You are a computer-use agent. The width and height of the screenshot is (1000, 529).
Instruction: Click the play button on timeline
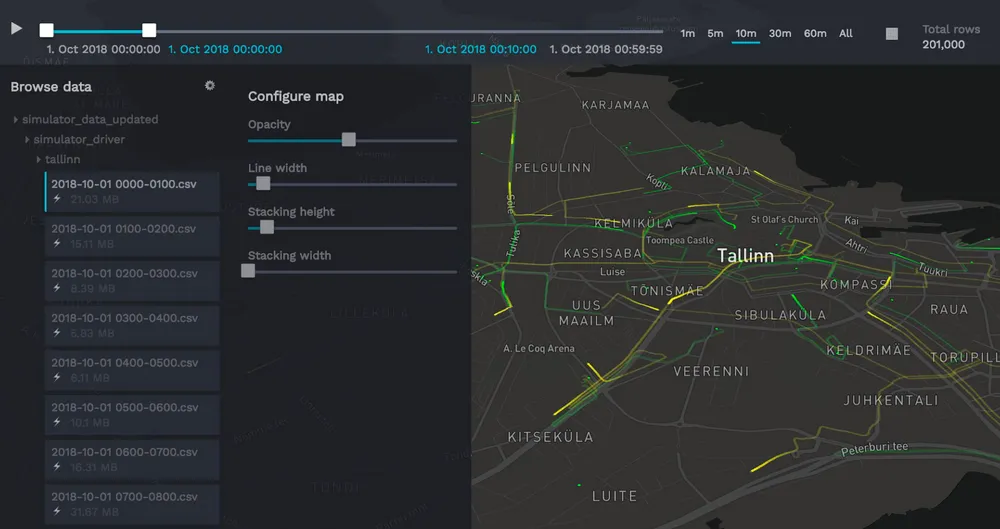16,29
